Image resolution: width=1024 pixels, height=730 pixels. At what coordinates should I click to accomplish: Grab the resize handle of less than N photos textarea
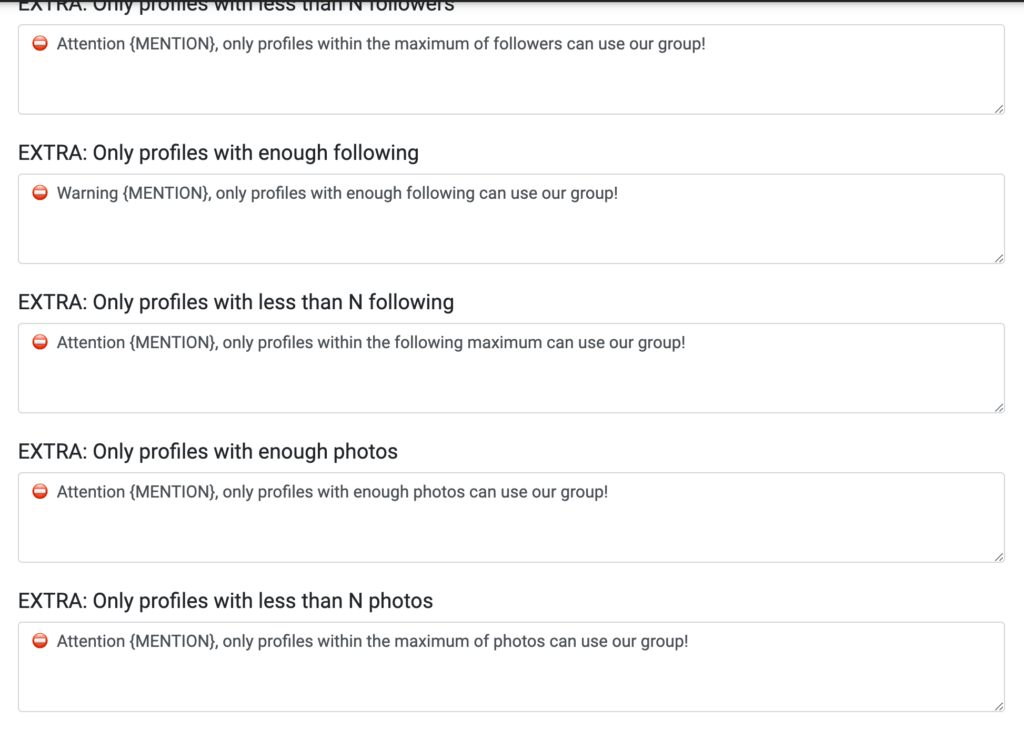click(999, 706)
